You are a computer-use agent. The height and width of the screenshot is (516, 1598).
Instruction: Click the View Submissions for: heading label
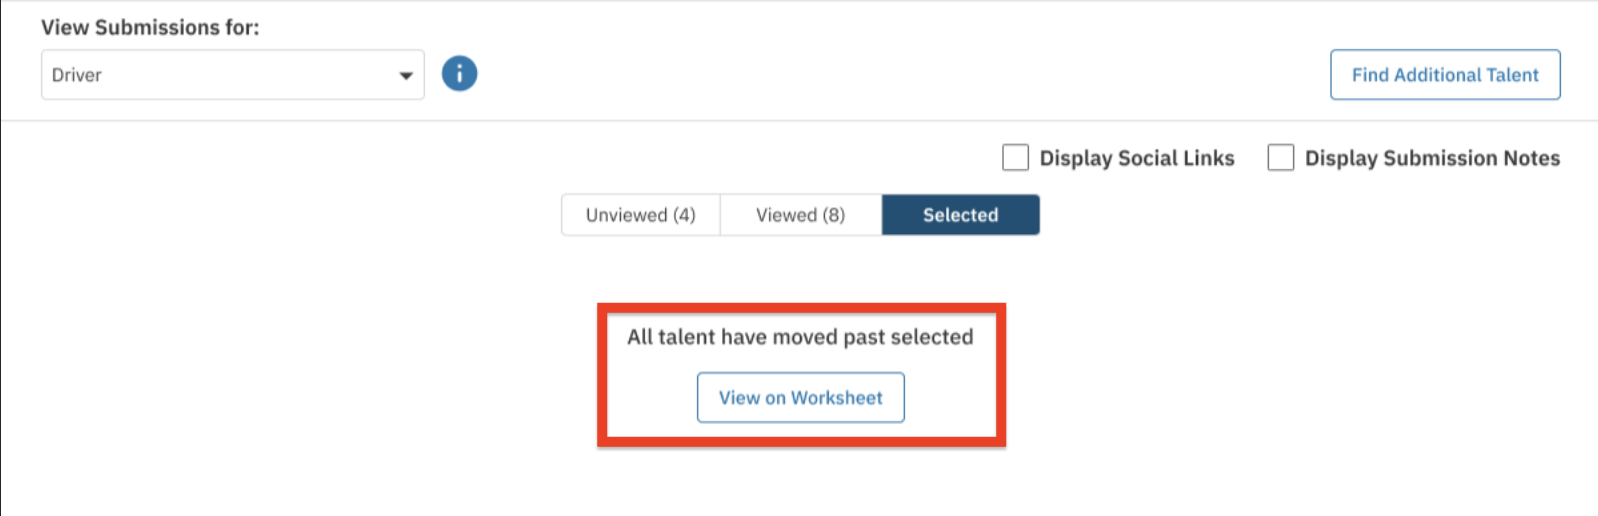click(150, 27)
